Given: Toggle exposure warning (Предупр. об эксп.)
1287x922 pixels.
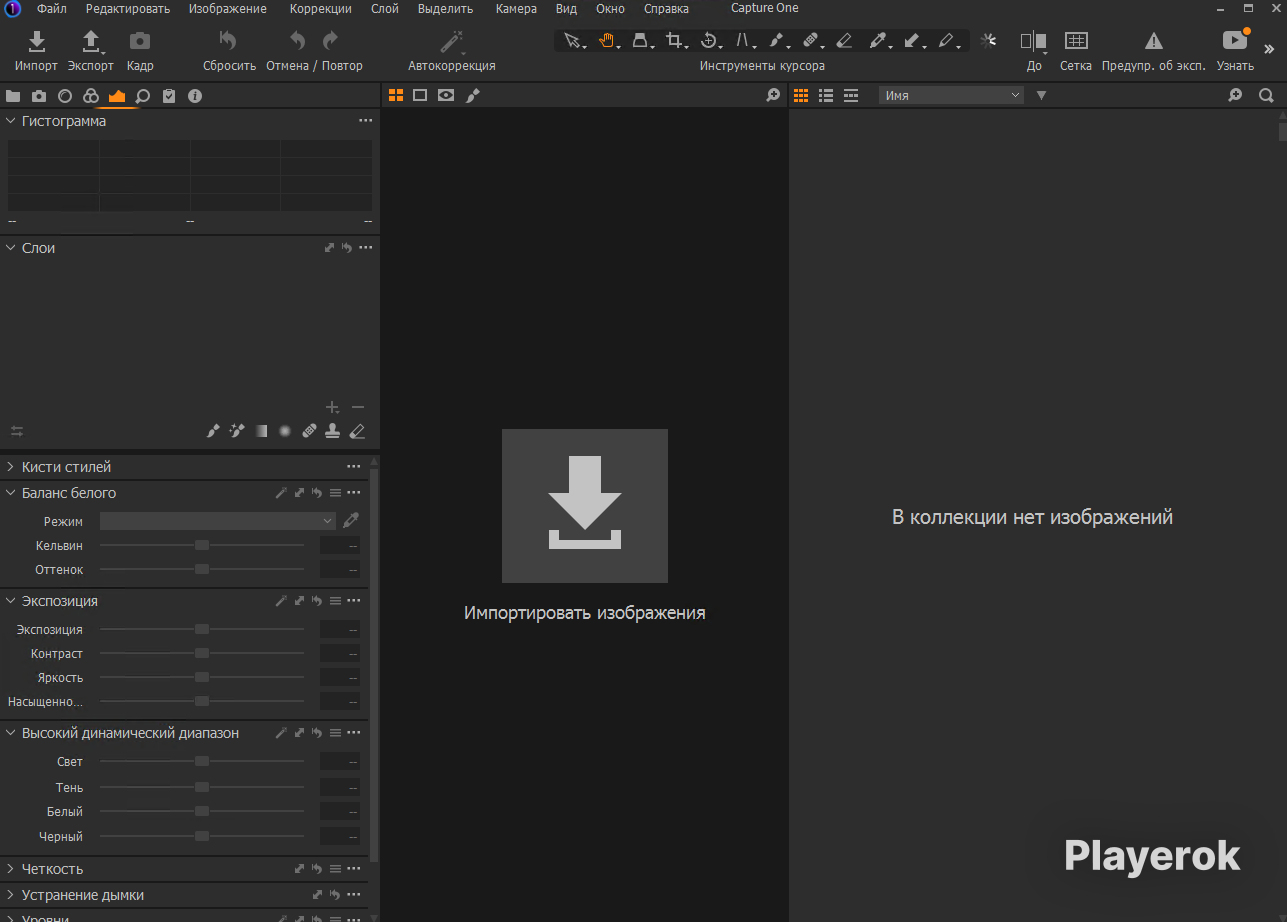Looking at the screenshot, I should click(x=1154, y=41).
